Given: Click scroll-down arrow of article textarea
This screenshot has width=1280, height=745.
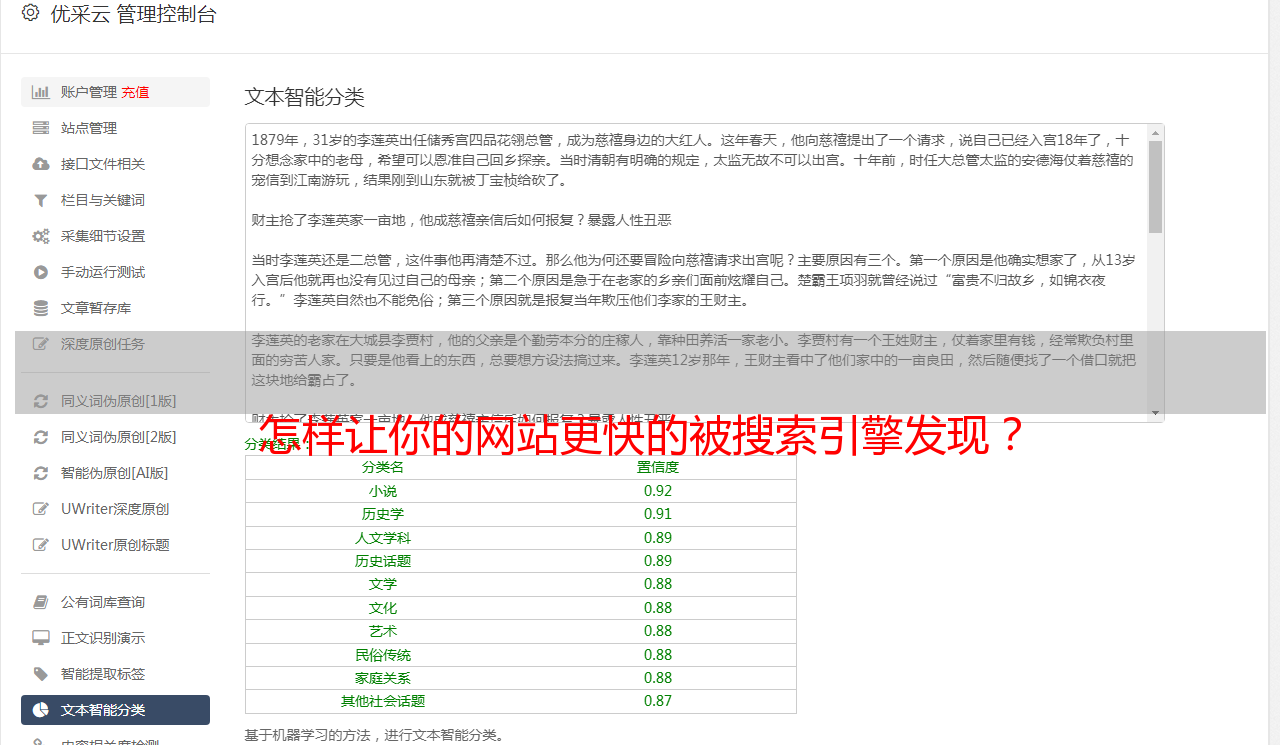Looking at the screenshot, I should tap(1156, 413).
